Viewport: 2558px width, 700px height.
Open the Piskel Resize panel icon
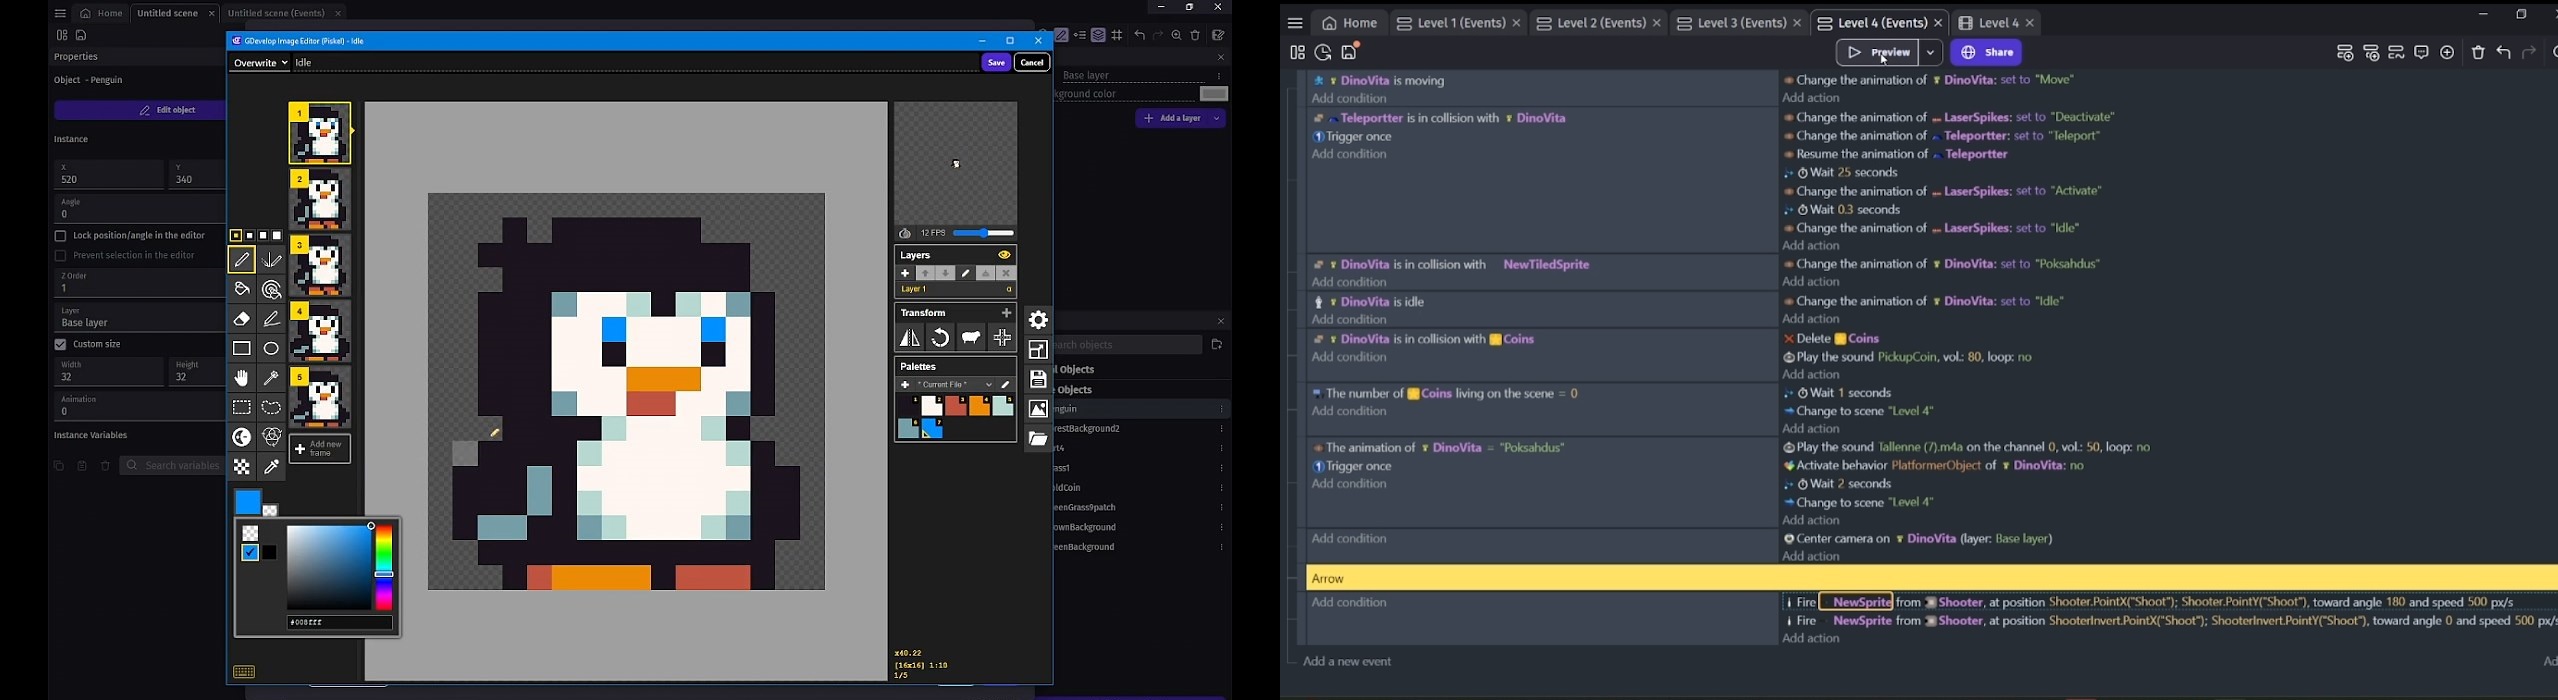[1039, 350]
